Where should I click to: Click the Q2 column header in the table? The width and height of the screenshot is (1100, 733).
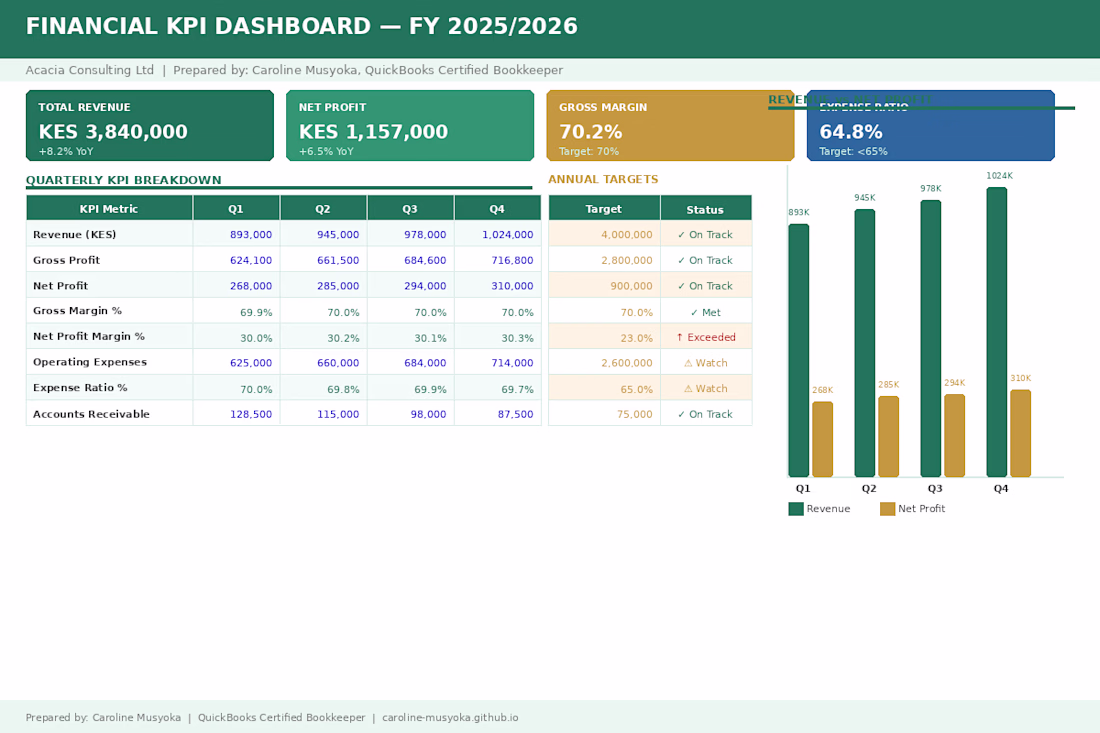[x=323, y=209]
